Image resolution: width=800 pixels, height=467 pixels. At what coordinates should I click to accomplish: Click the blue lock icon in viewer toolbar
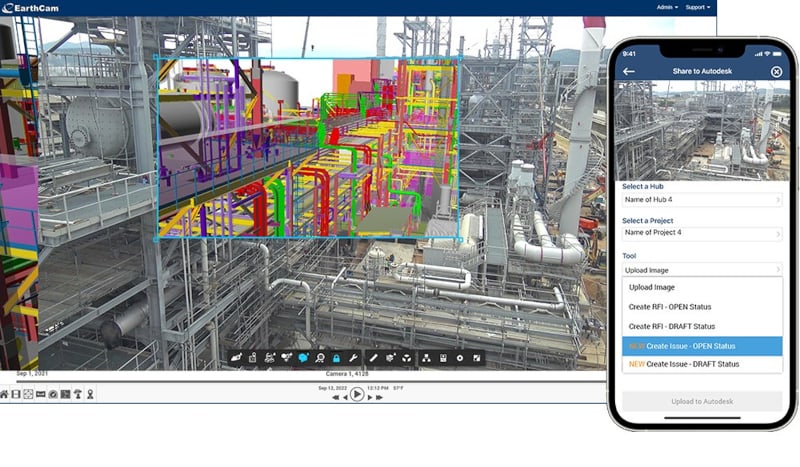tap(336, 358)
